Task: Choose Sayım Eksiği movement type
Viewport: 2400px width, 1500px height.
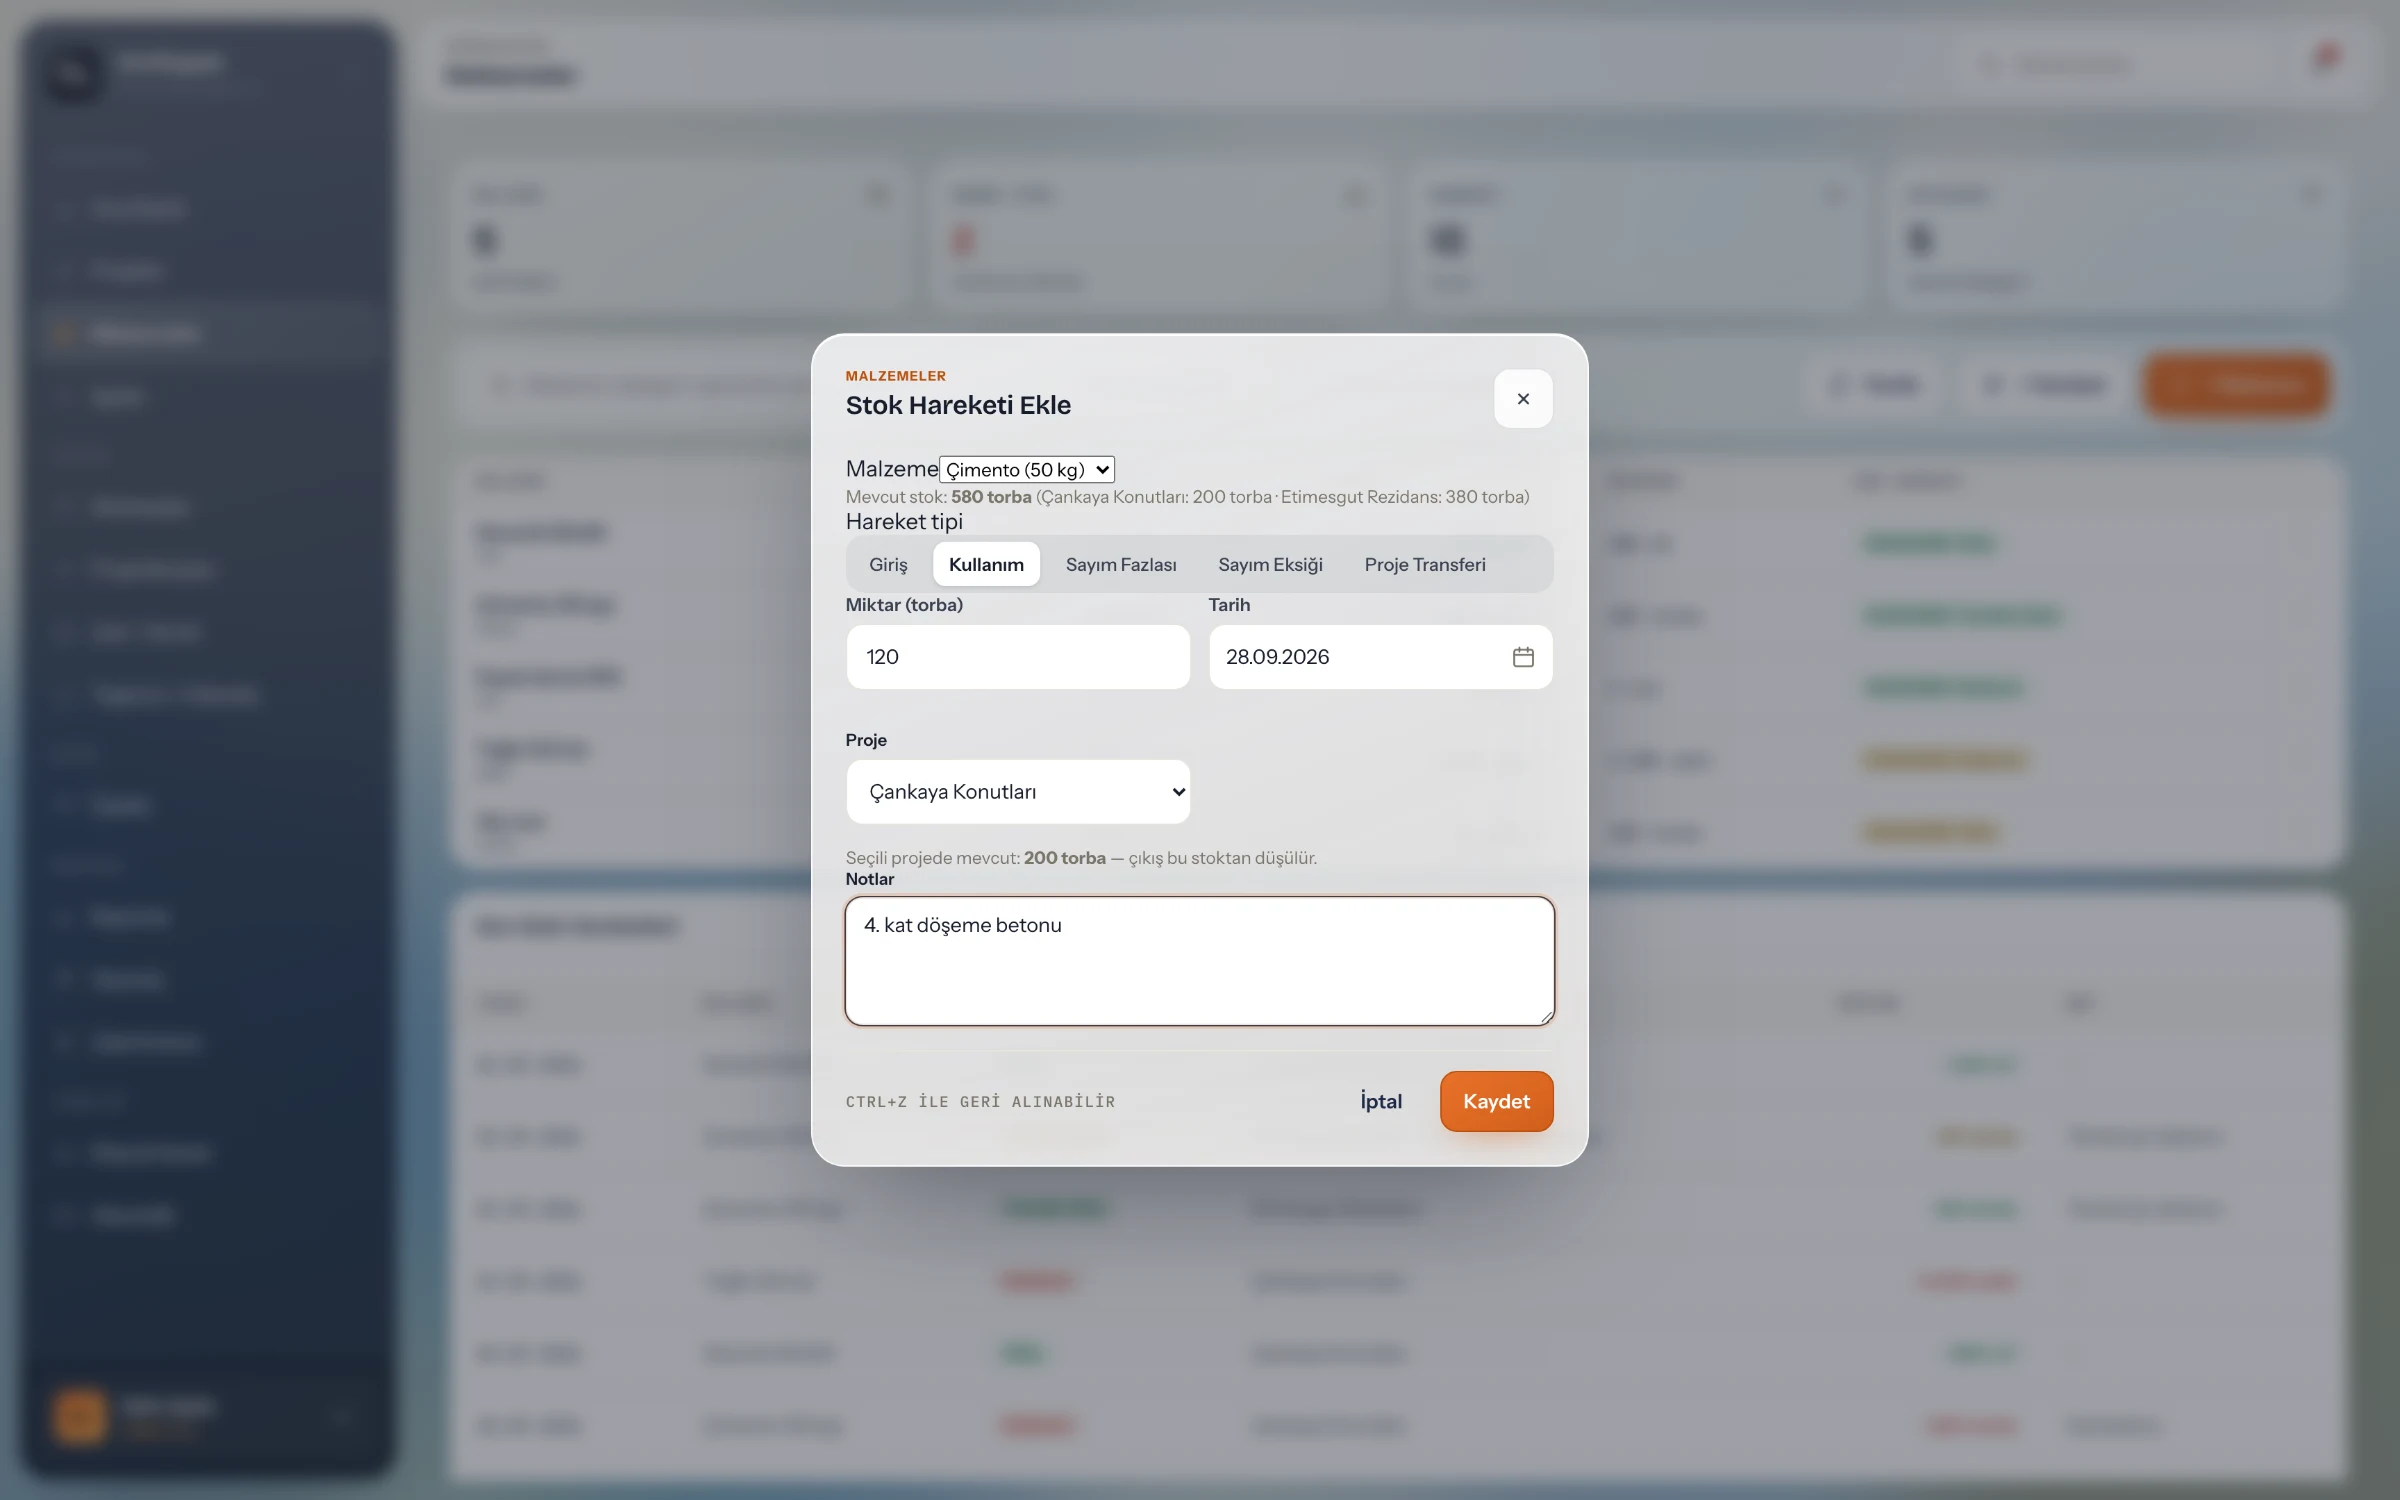Action: 1270,564
